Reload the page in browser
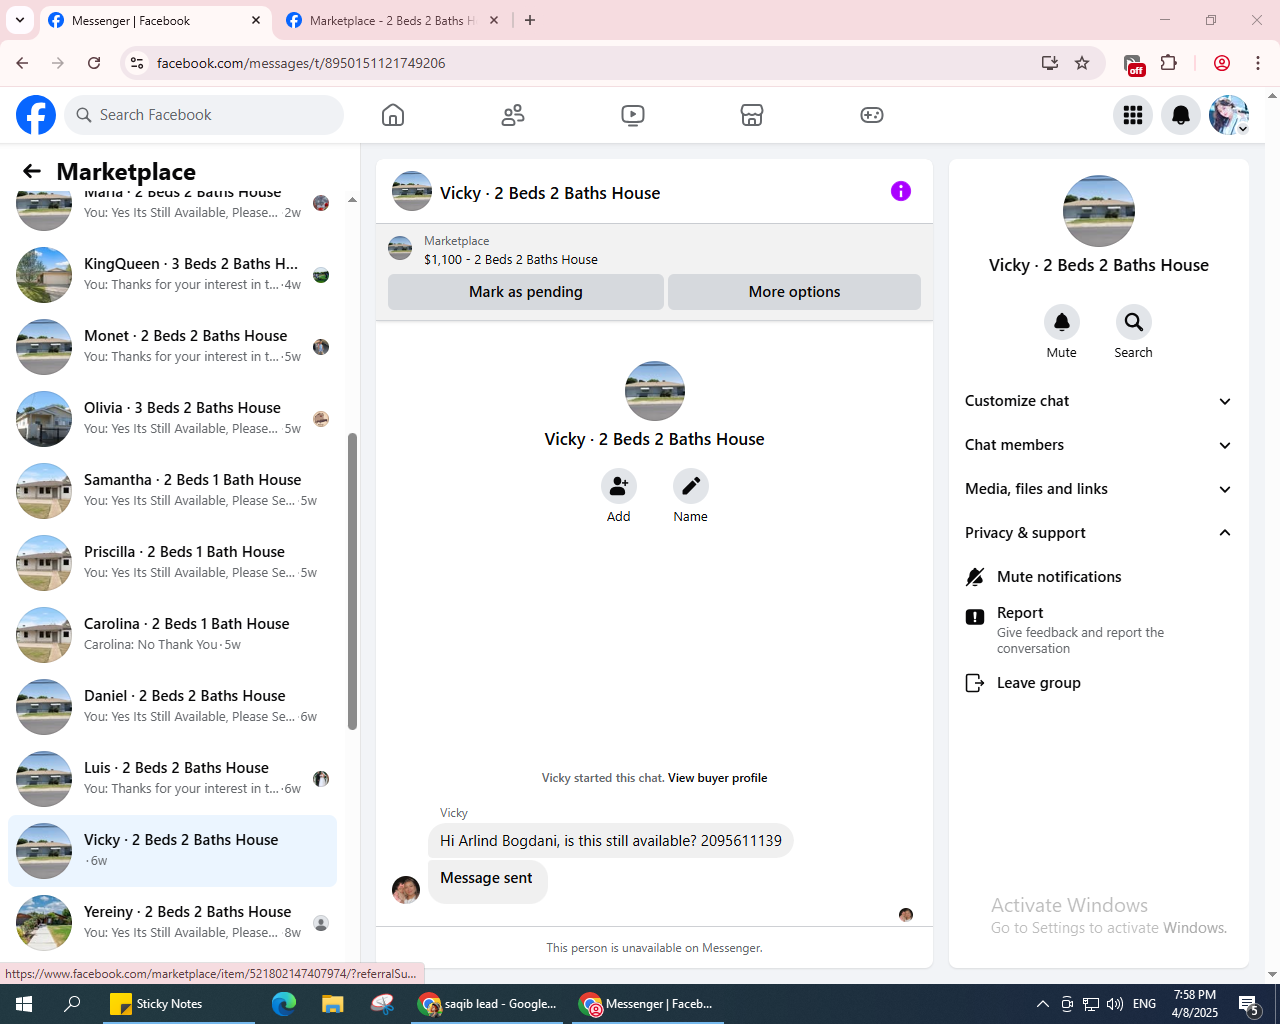Screen dimensions: 1280x1024 (x=94, y=63)
